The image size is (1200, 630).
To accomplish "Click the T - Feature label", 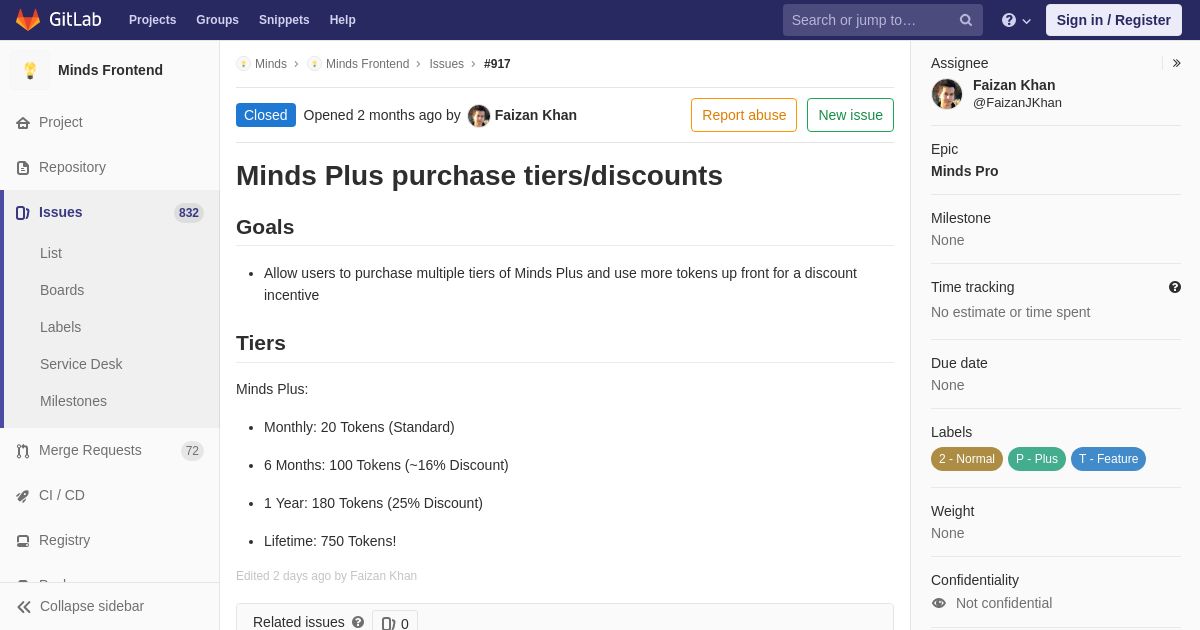I will (x=1108, y=459).
